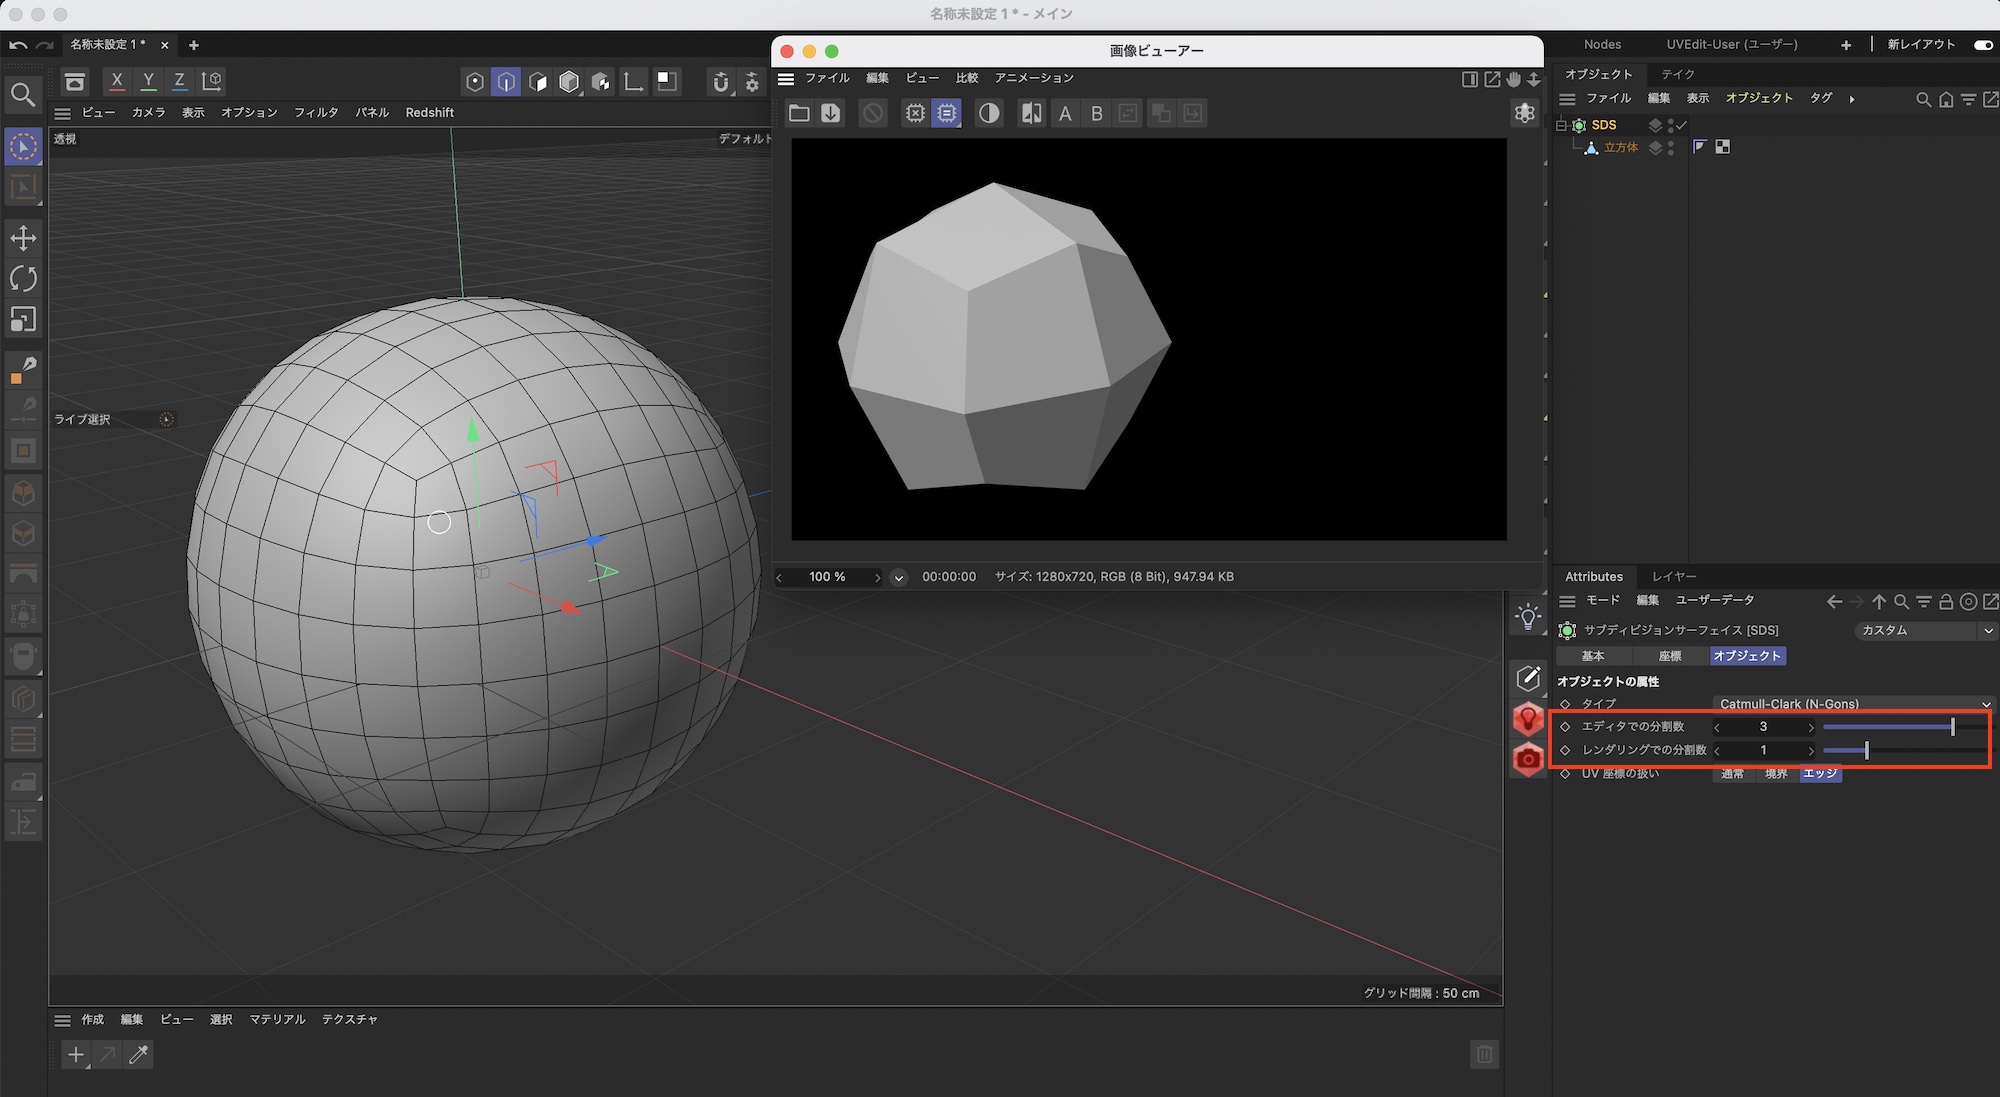The width and height of the screenshot is (2000, 1097).
Task: Toggle the layout switch beside 新レイアウト
Action: pyautogui.click(x=1983, y=45)
